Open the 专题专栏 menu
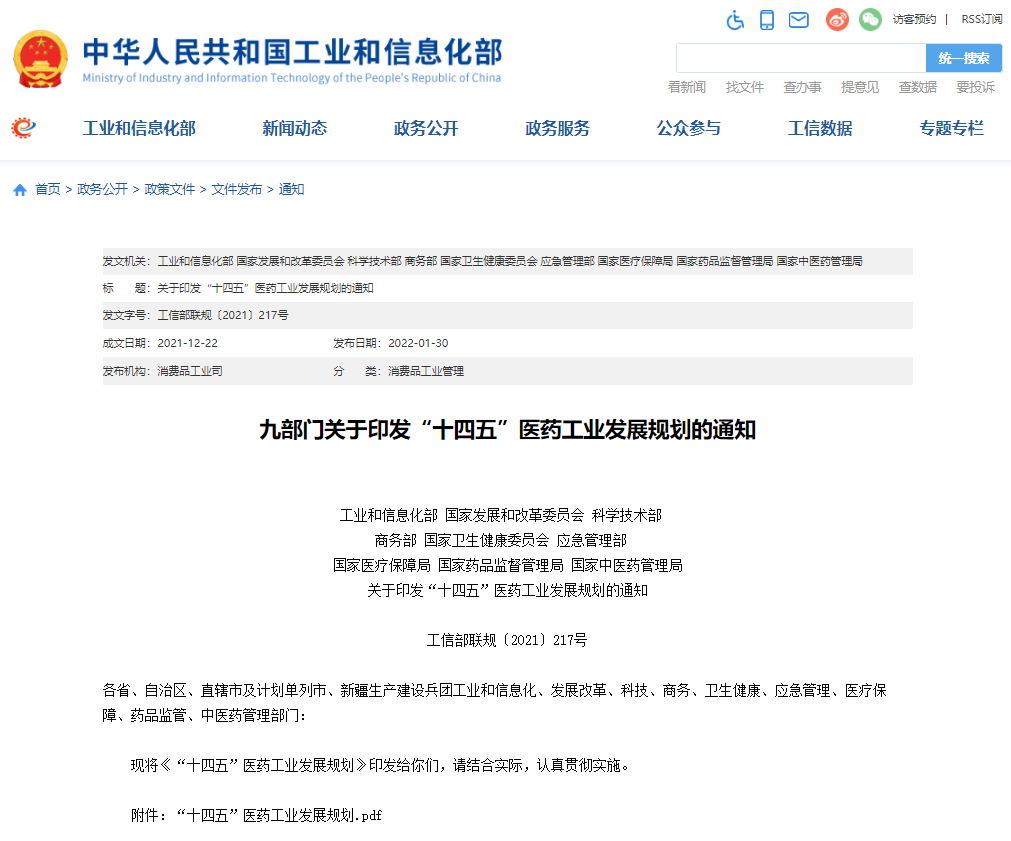Viewport: 1011px width, 841px height. click(952, 128)
